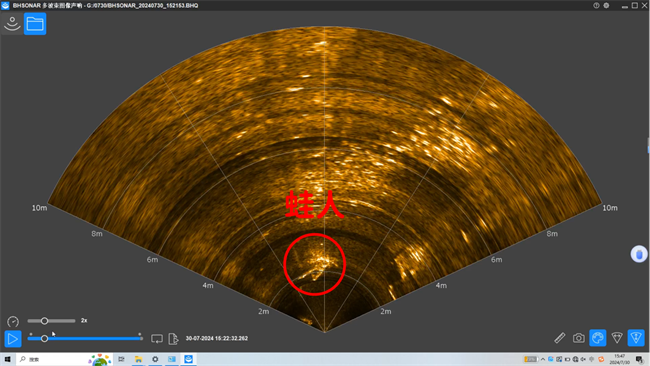Viewport: 650px width, 366px height.
Task: Activate the BHSONAR app taskbar icon
Action: click(x=189, y=359)
